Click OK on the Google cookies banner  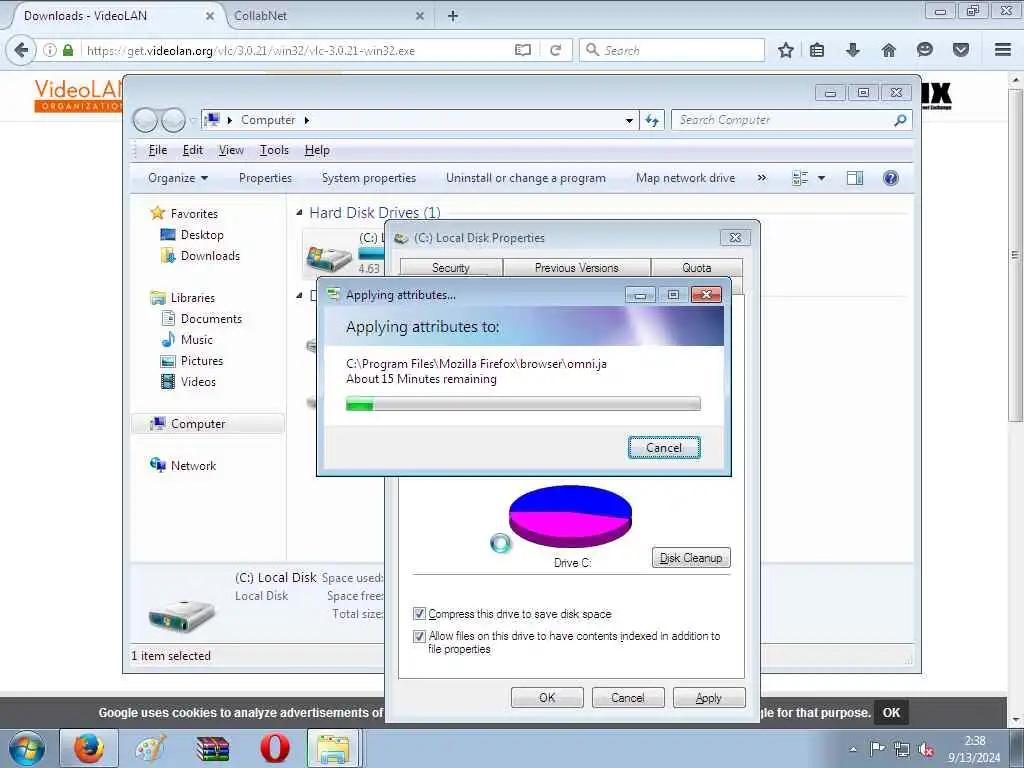click(x=891, y=712)
